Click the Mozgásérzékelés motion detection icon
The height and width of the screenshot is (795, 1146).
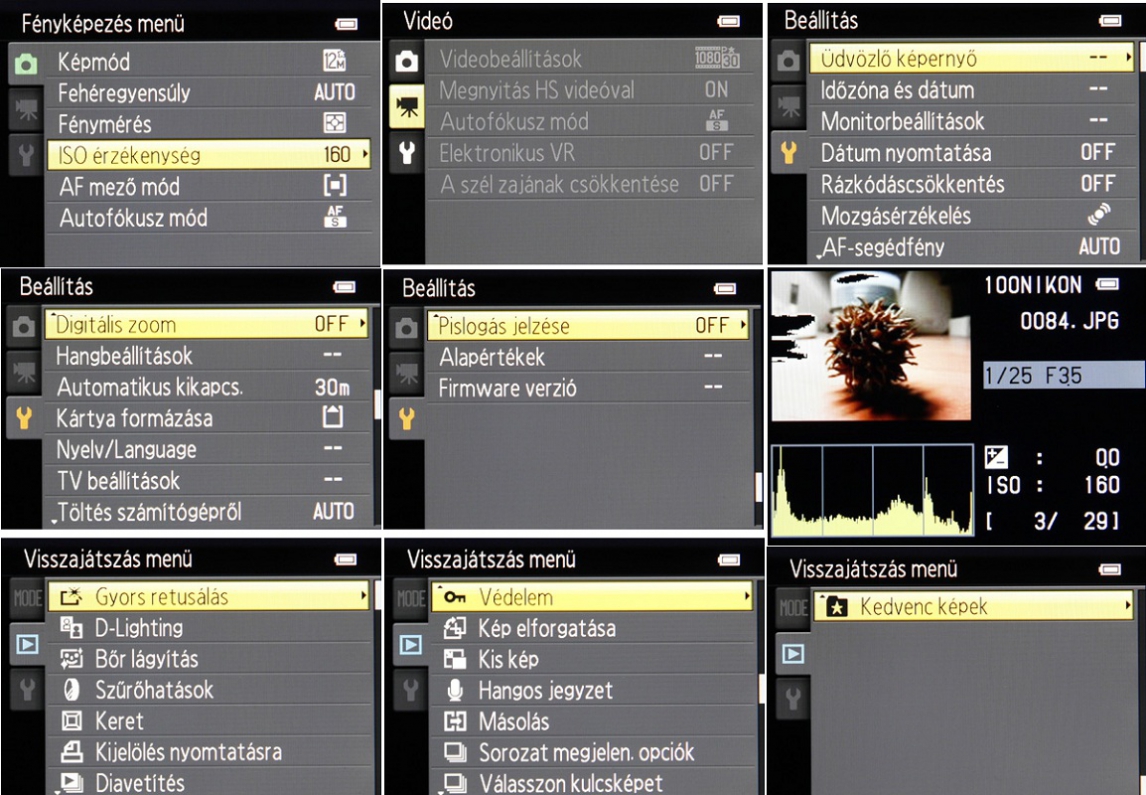1098,215
